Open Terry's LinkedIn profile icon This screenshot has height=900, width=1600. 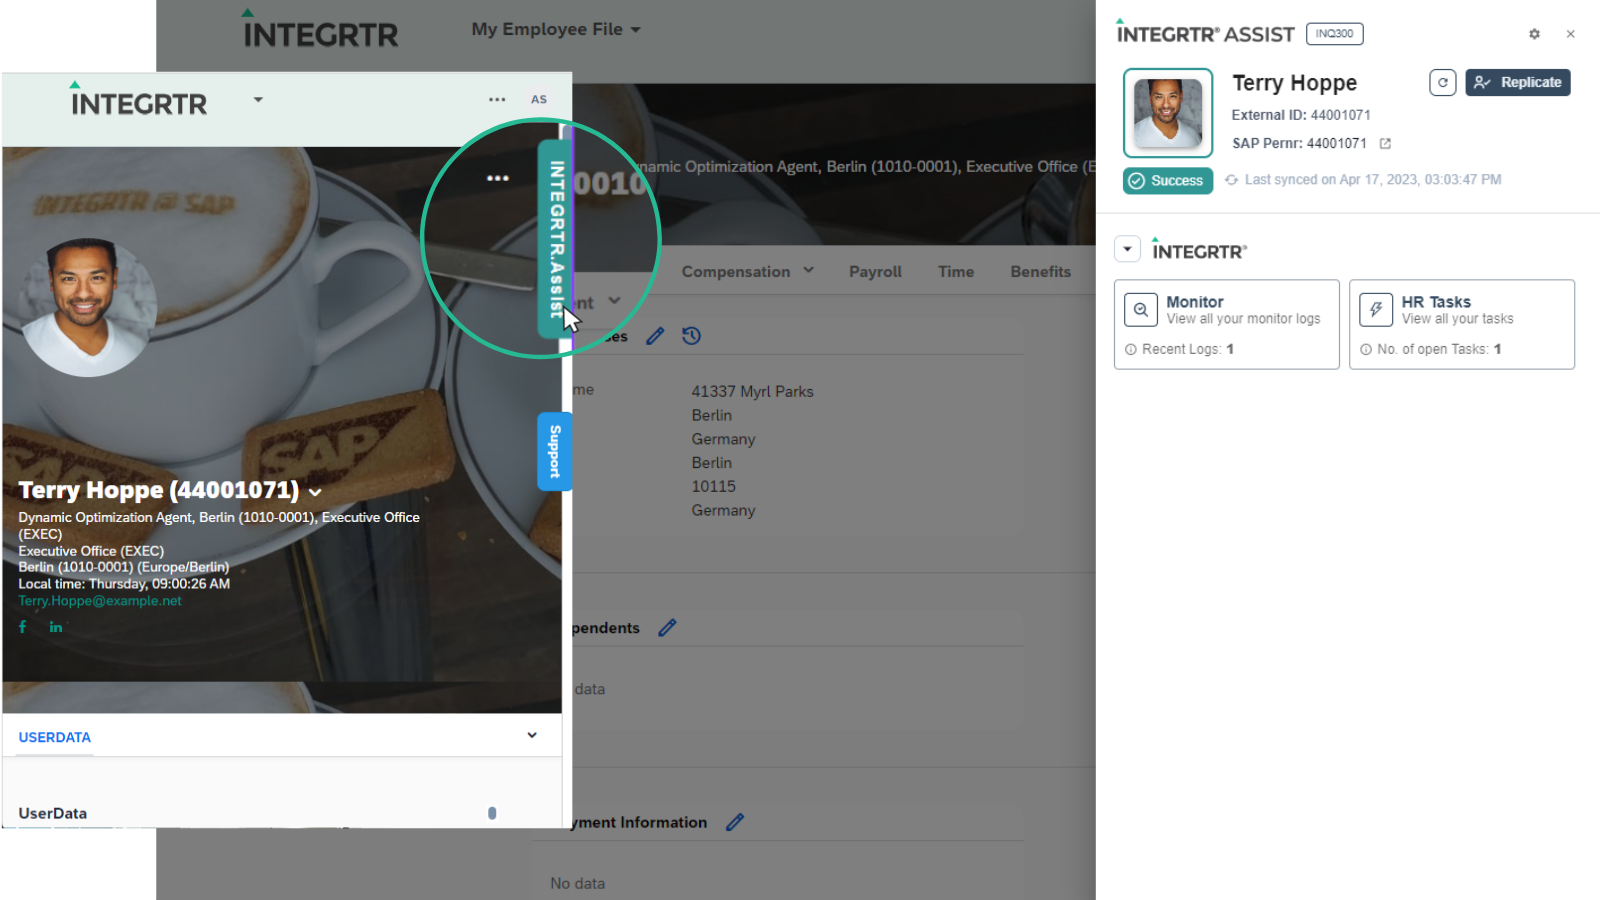pos(56,627)
